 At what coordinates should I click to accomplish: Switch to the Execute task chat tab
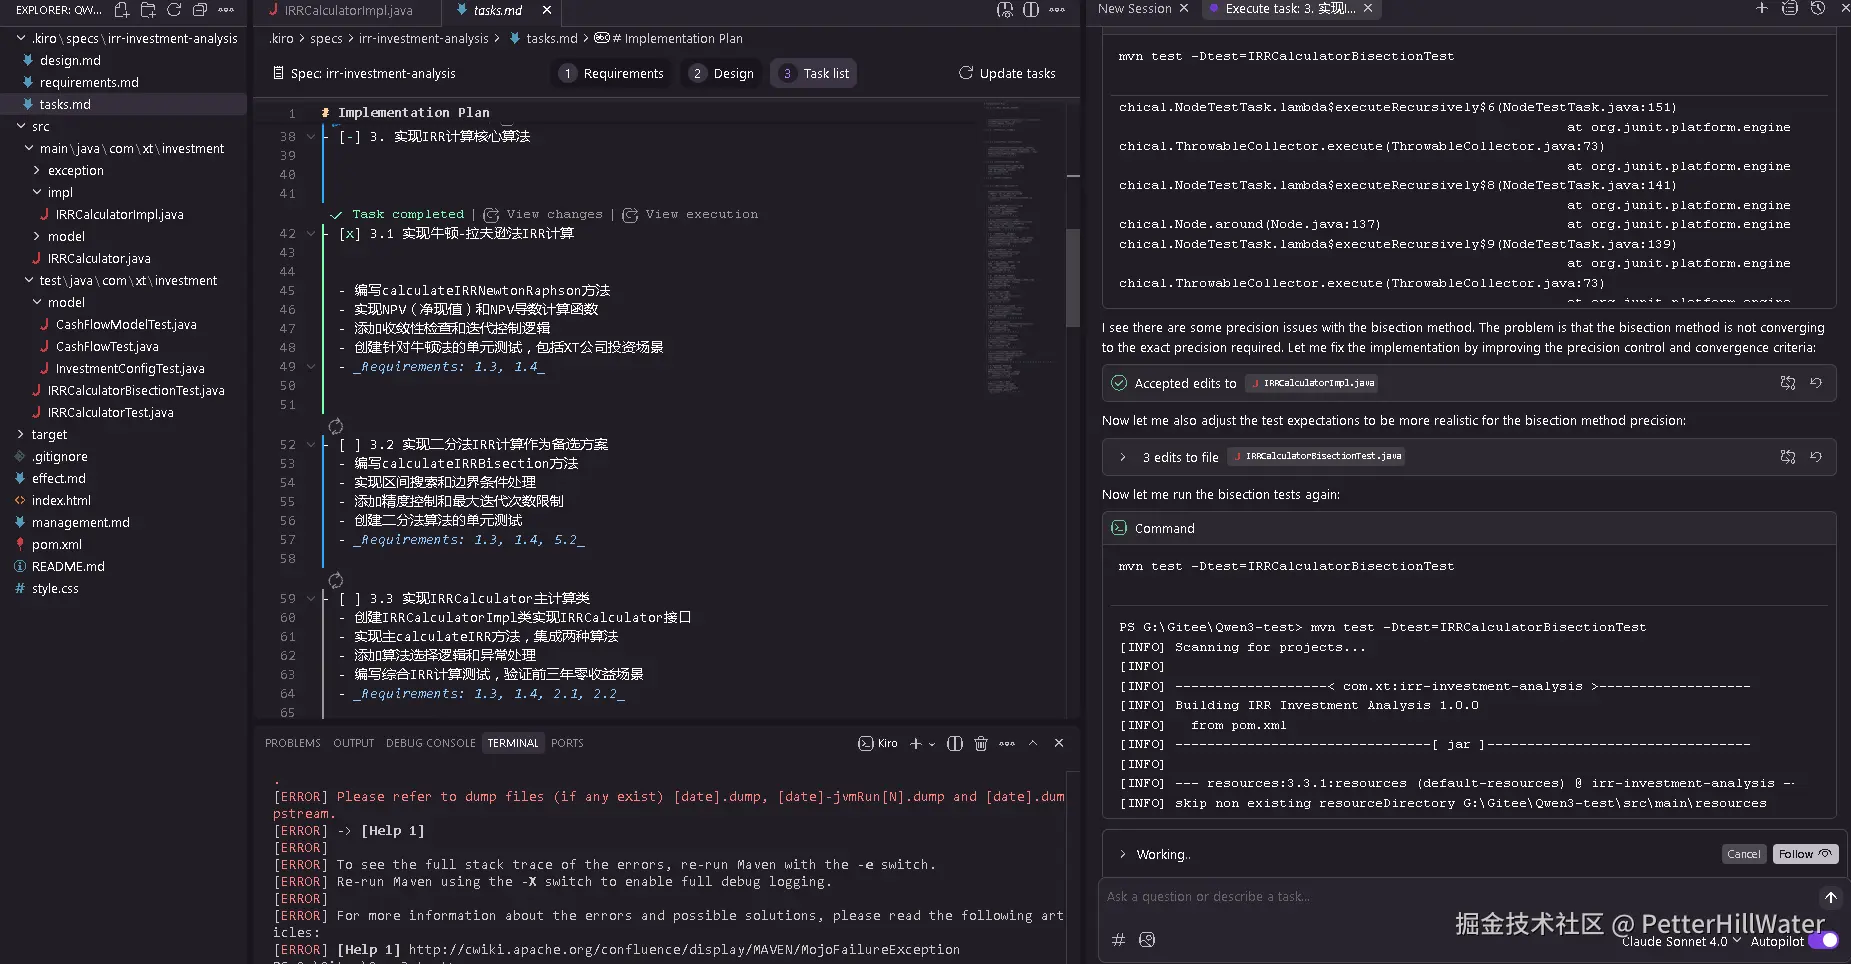[1290, 8]
